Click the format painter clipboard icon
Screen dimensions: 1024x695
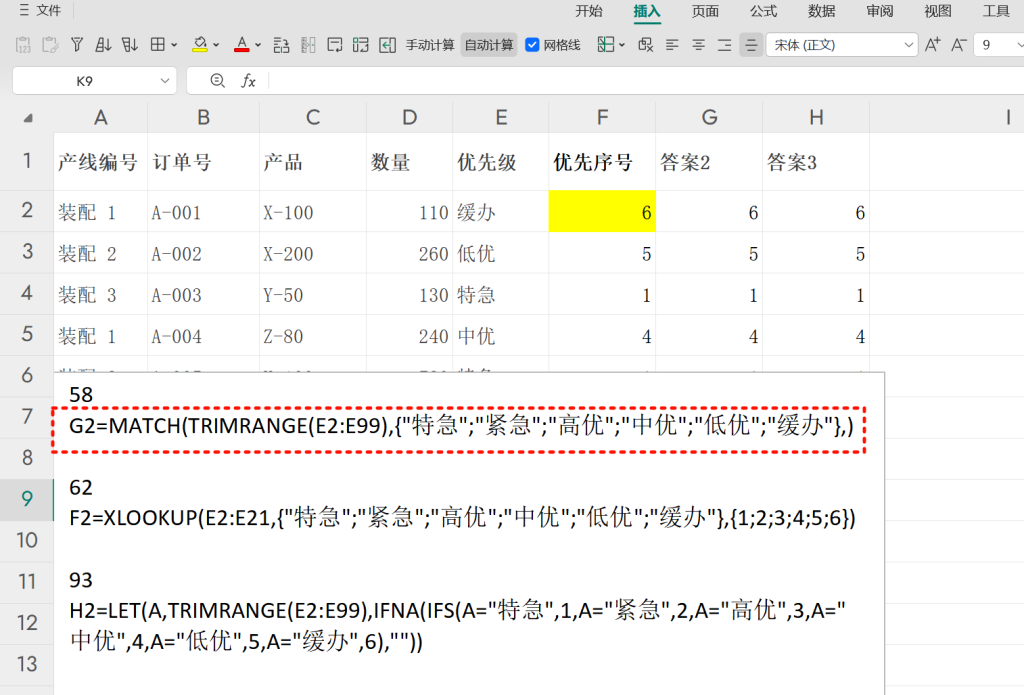pos(50,44)
